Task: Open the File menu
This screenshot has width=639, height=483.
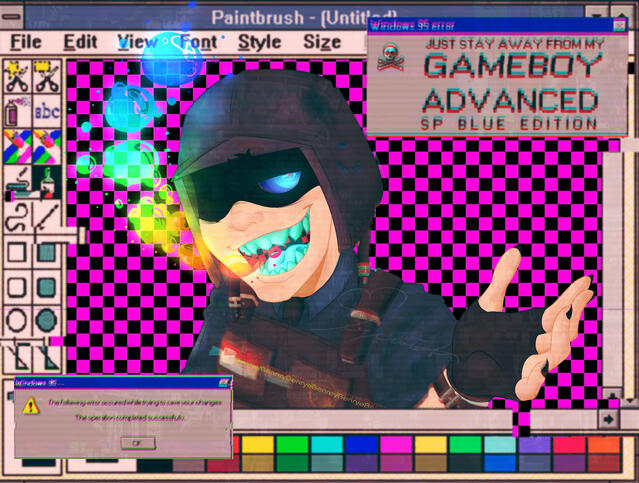Action: (26, 42)
